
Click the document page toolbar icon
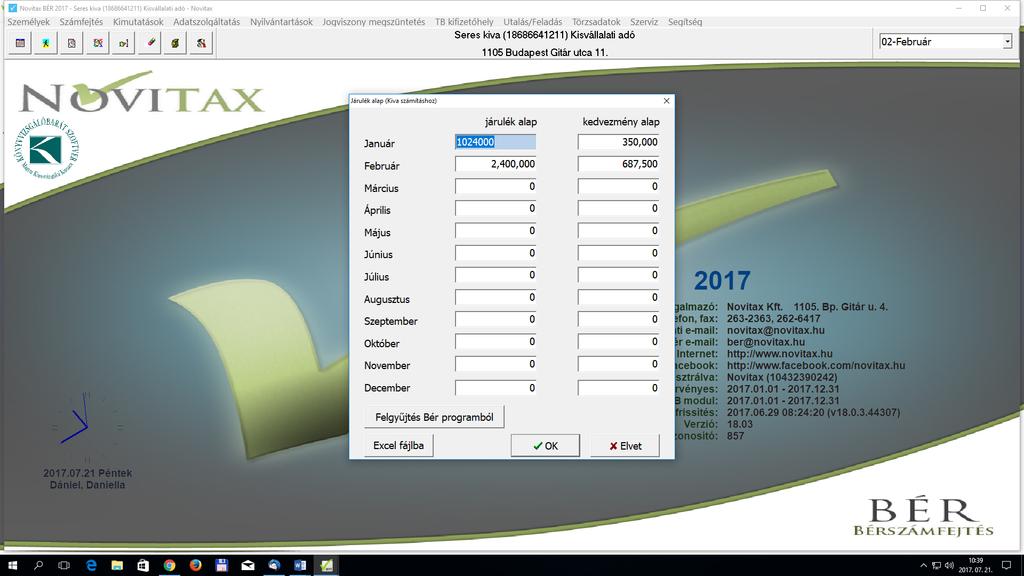(x=72, y=43)
